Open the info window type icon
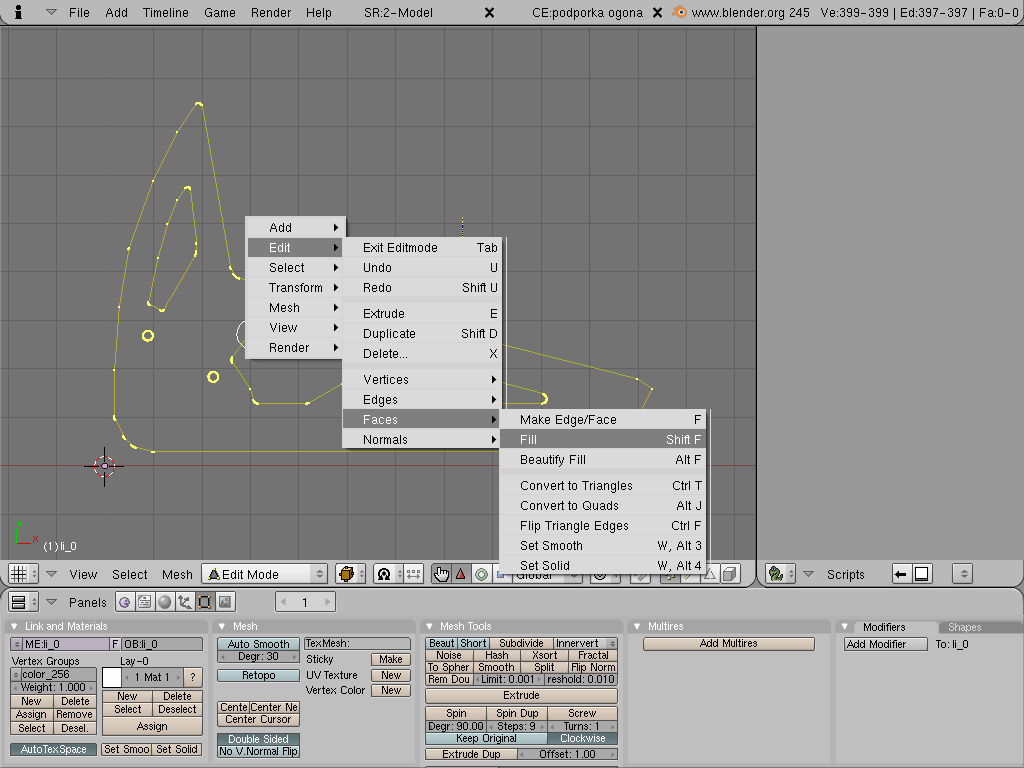 (x=18, y=12)
